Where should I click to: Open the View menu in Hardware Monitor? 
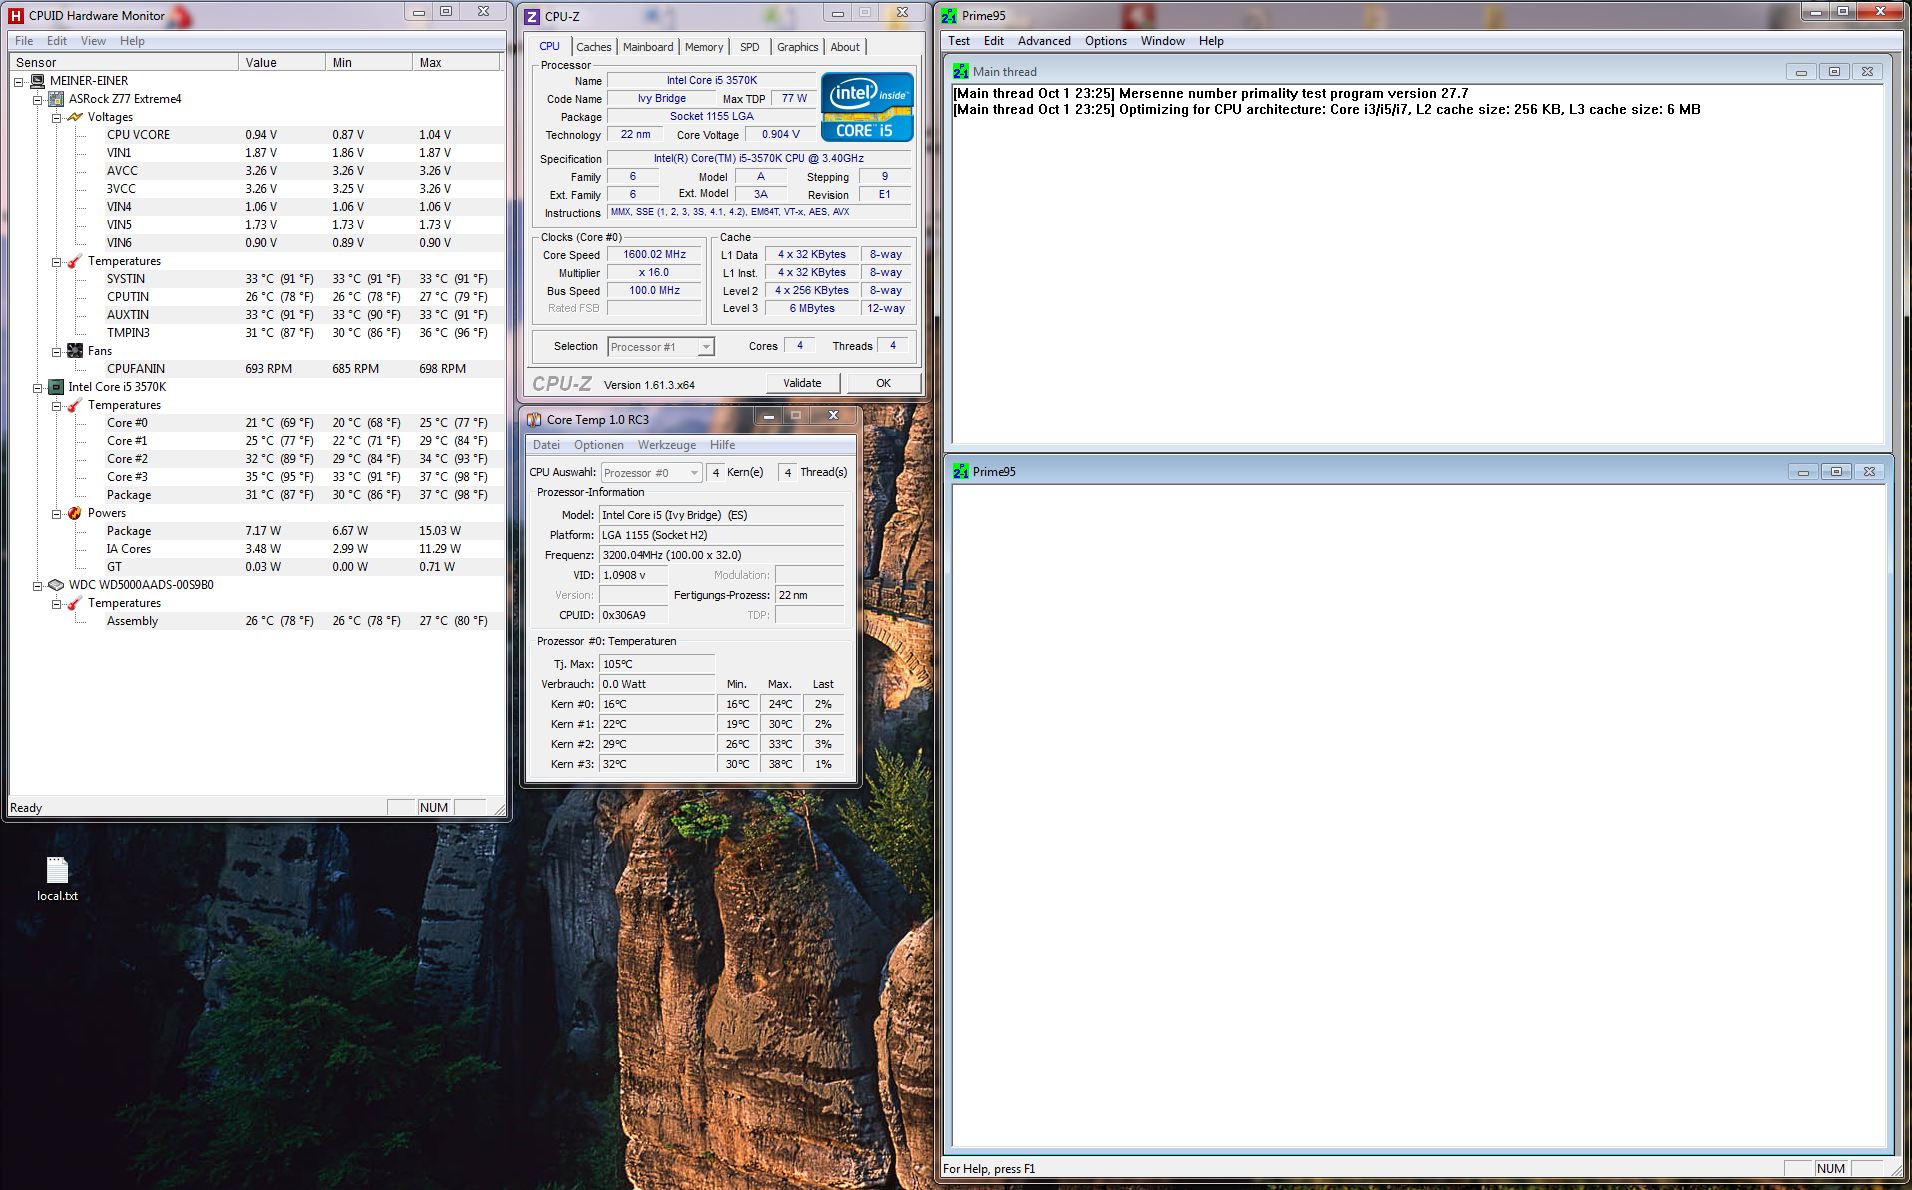pyautogui.click(x=93, y=41)
